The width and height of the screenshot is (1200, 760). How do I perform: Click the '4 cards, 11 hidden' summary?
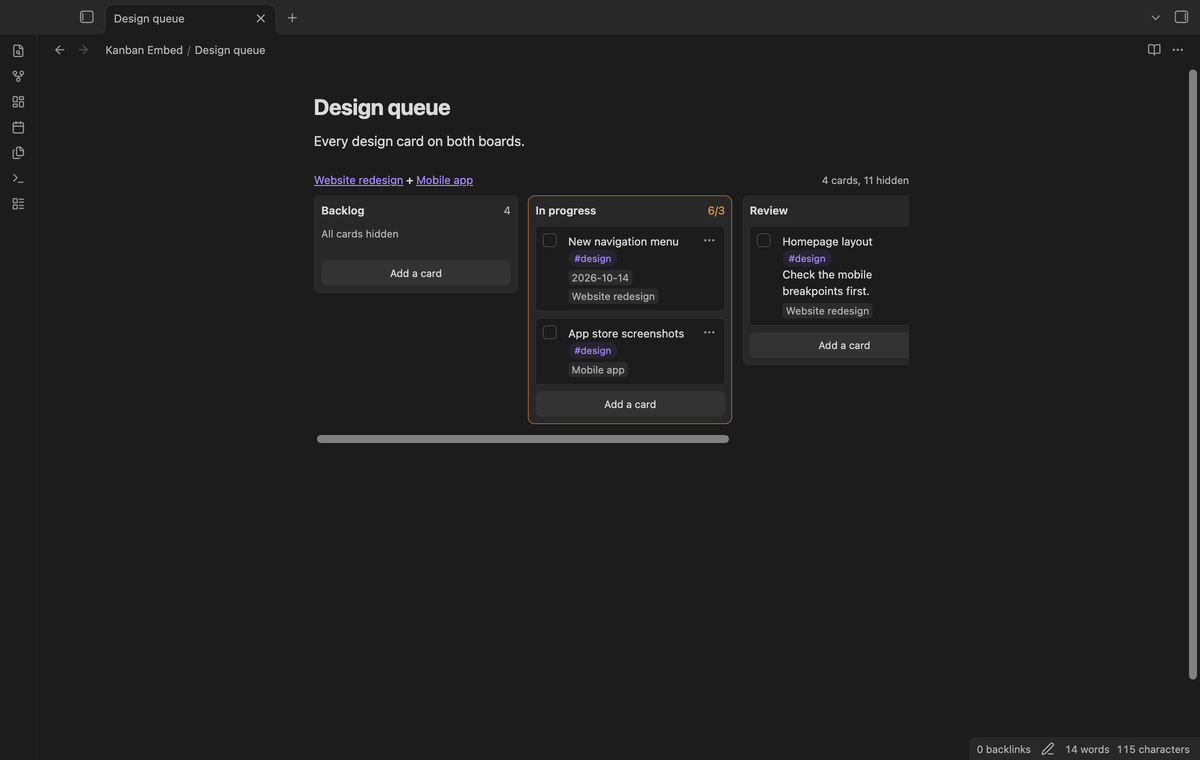coord(865,180)
